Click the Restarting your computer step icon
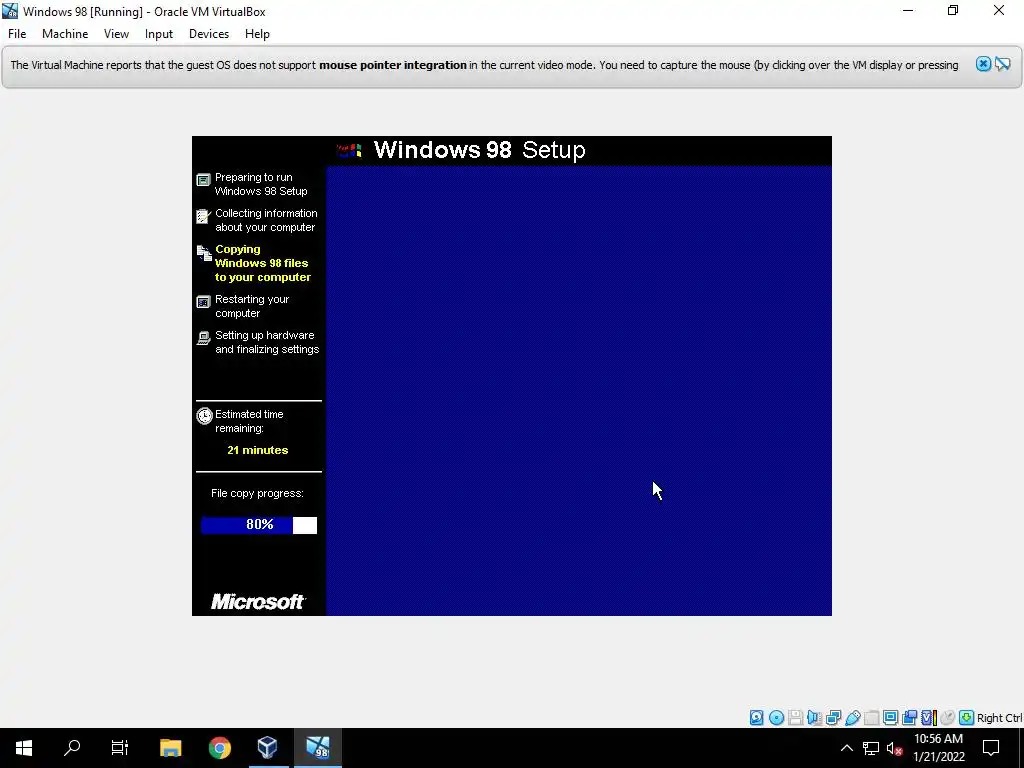This screenshot has height=768, width=1024. [204, 302]
